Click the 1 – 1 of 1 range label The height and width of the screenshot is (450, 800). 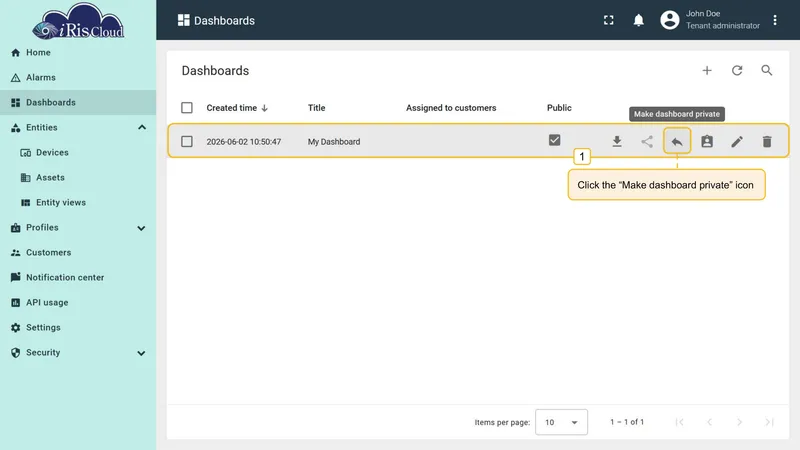point(627,422)
